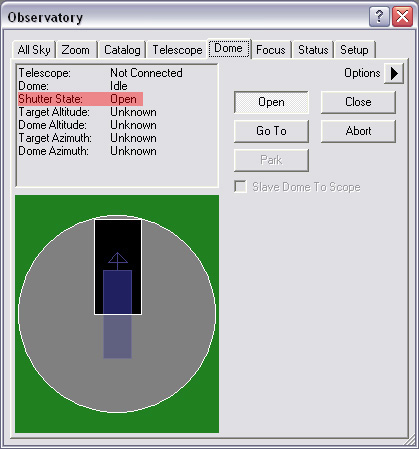419x449 pixels.
Task: Abort the dome movement
Action: [x=358, y=131]
